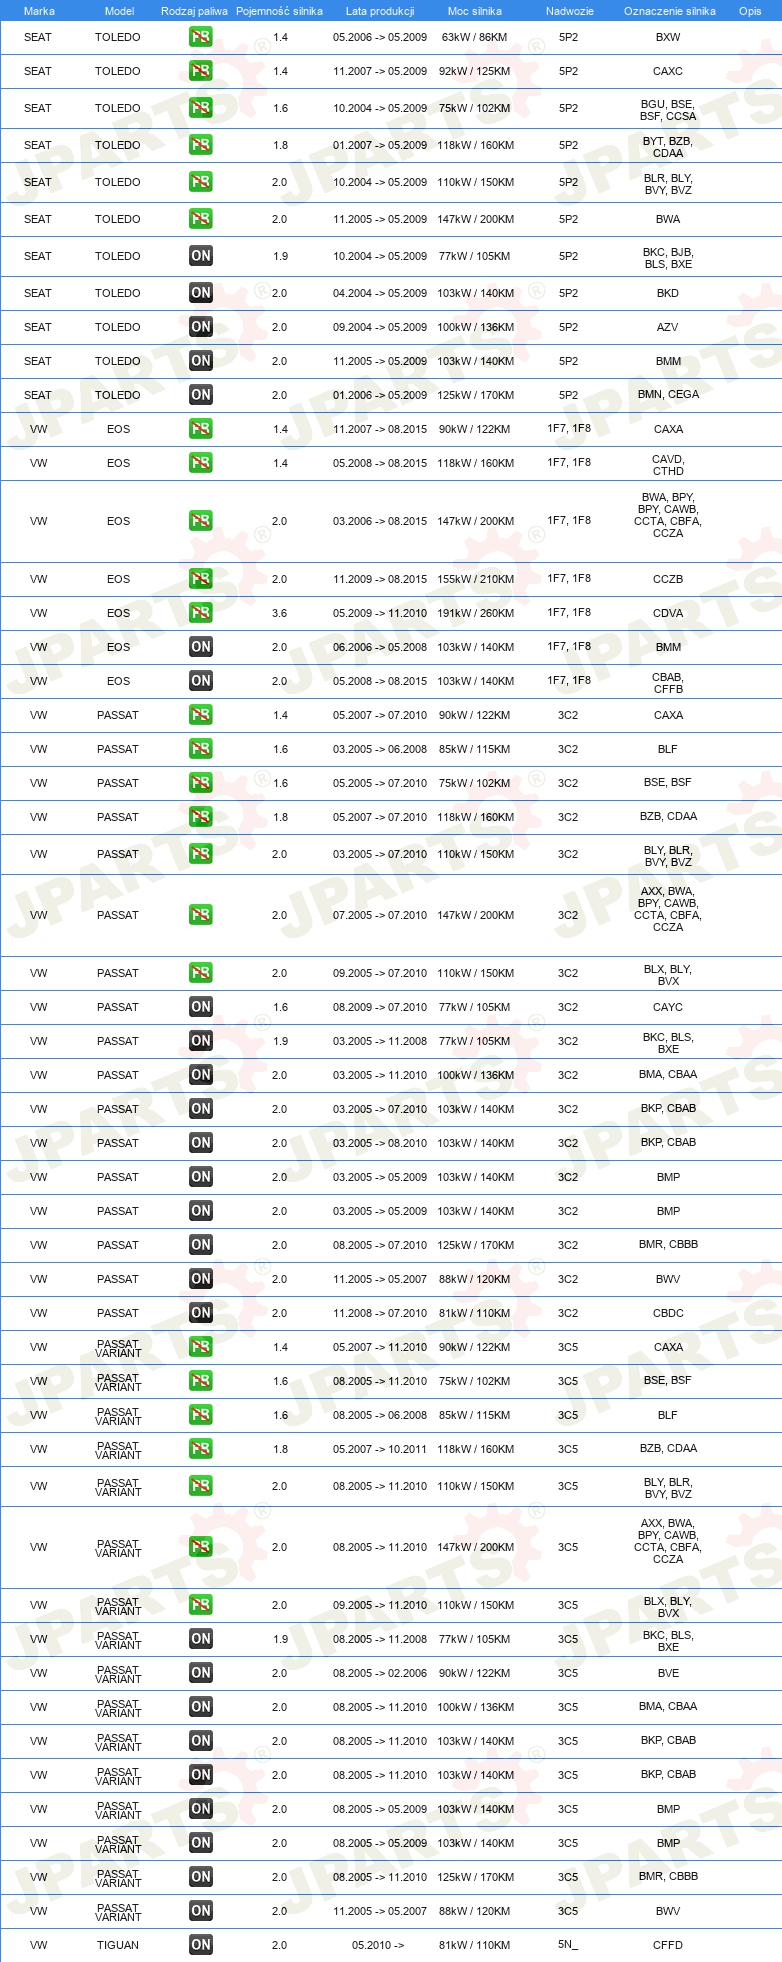Select the PB icon in Toledo 147kW BWA row

pos(201,219)
